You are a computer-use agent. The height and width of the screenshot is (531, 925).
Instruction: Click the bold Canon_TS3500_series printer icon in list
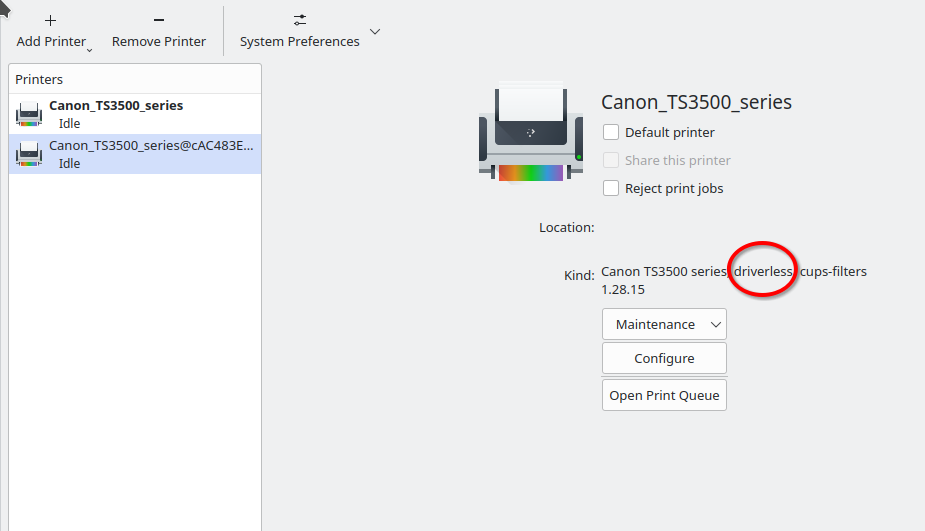(29, 114)
